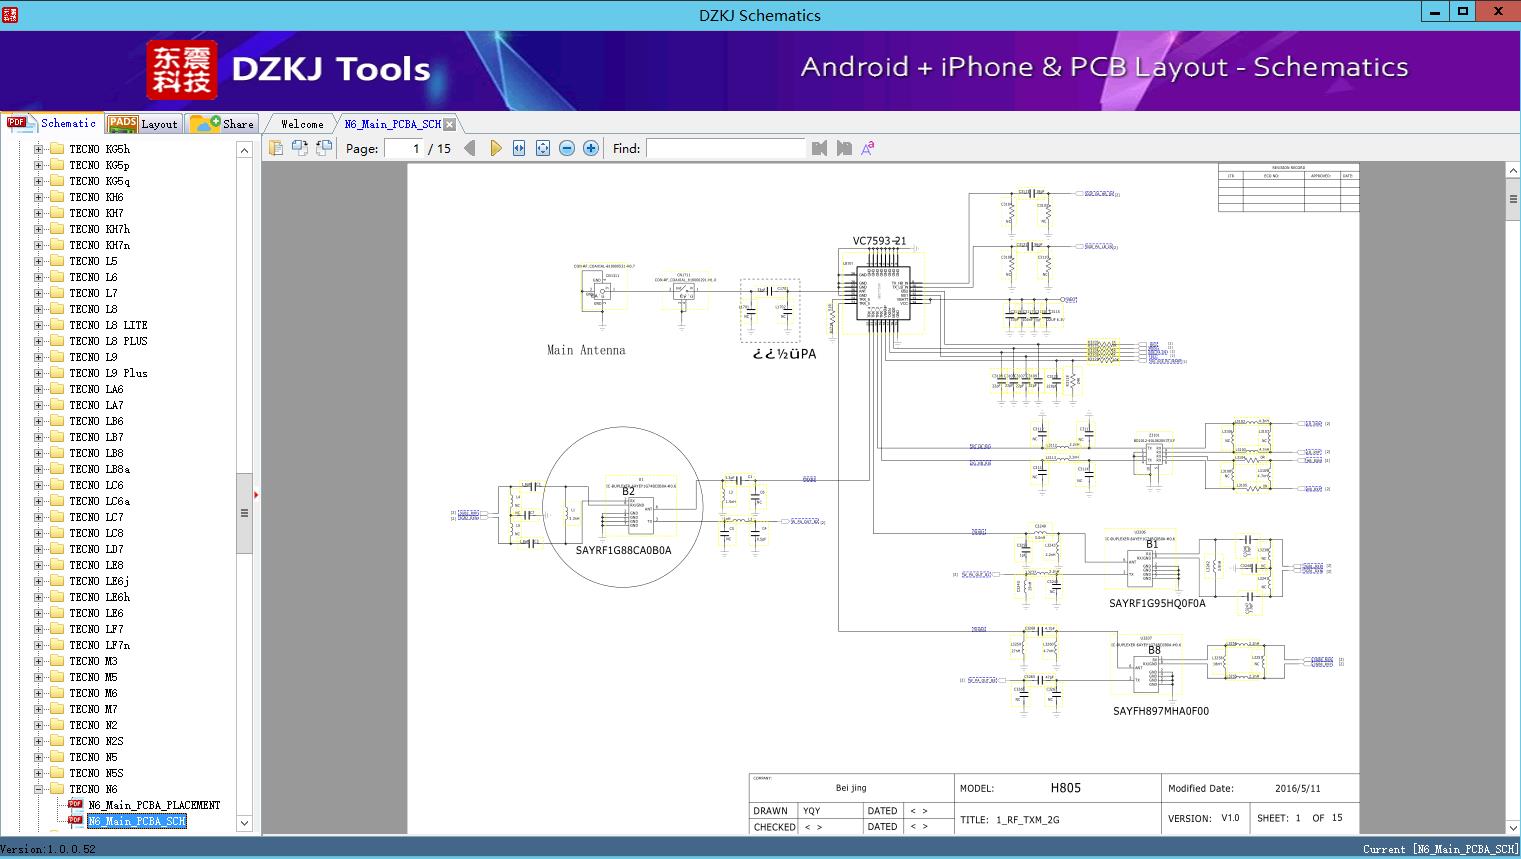
Task: Rotate page counterclockwise using toolbar icon
Action: coord(300,148)
